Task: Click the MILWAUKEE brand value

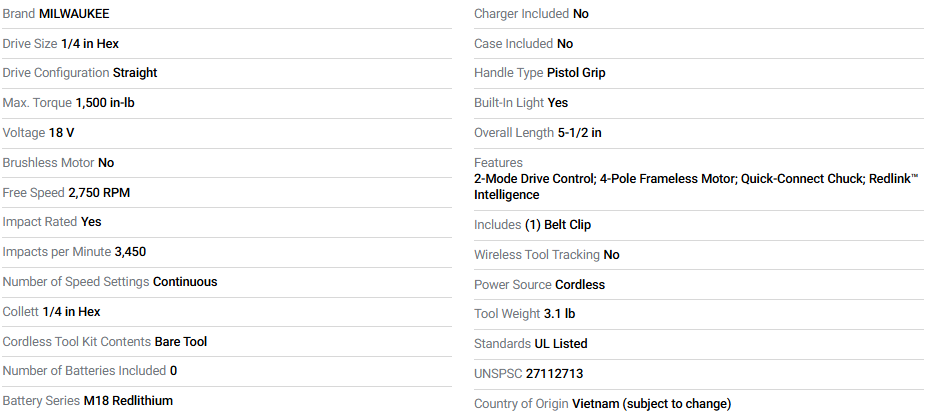Action: 74,14
